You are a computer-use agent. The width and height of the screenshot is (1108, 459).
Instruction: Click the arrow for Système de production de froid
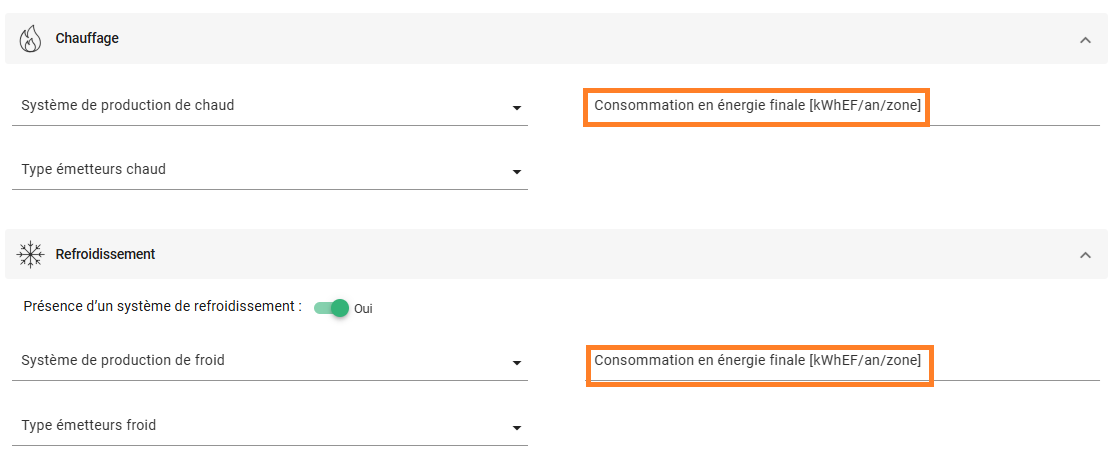517,363
